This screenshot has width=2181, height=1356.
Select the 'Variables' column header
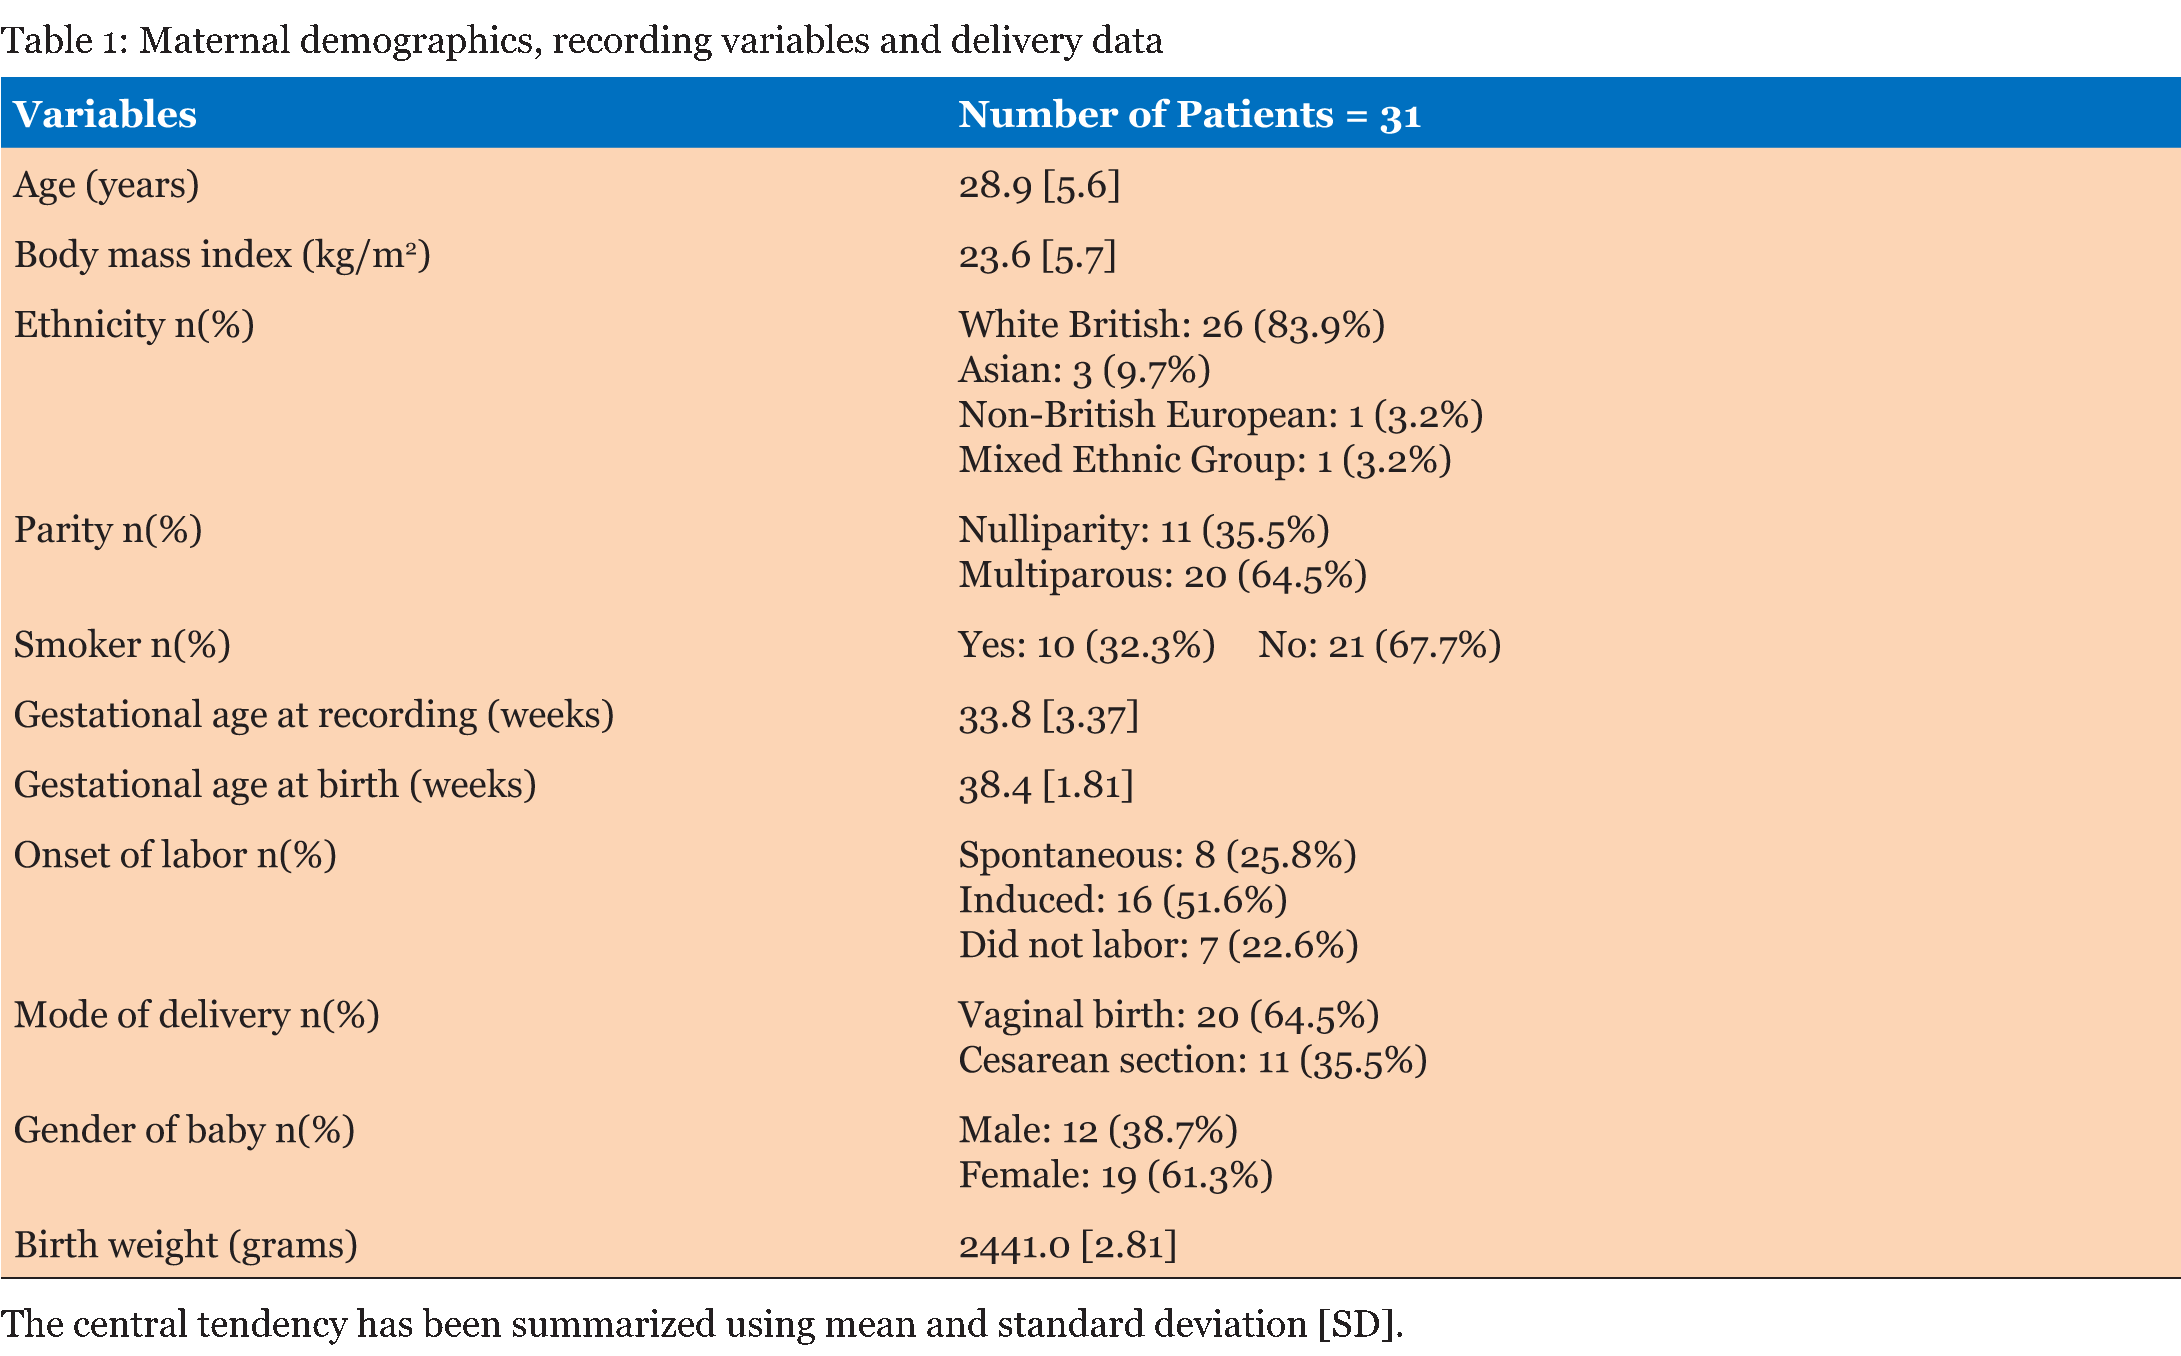click(x=105, y=114)
